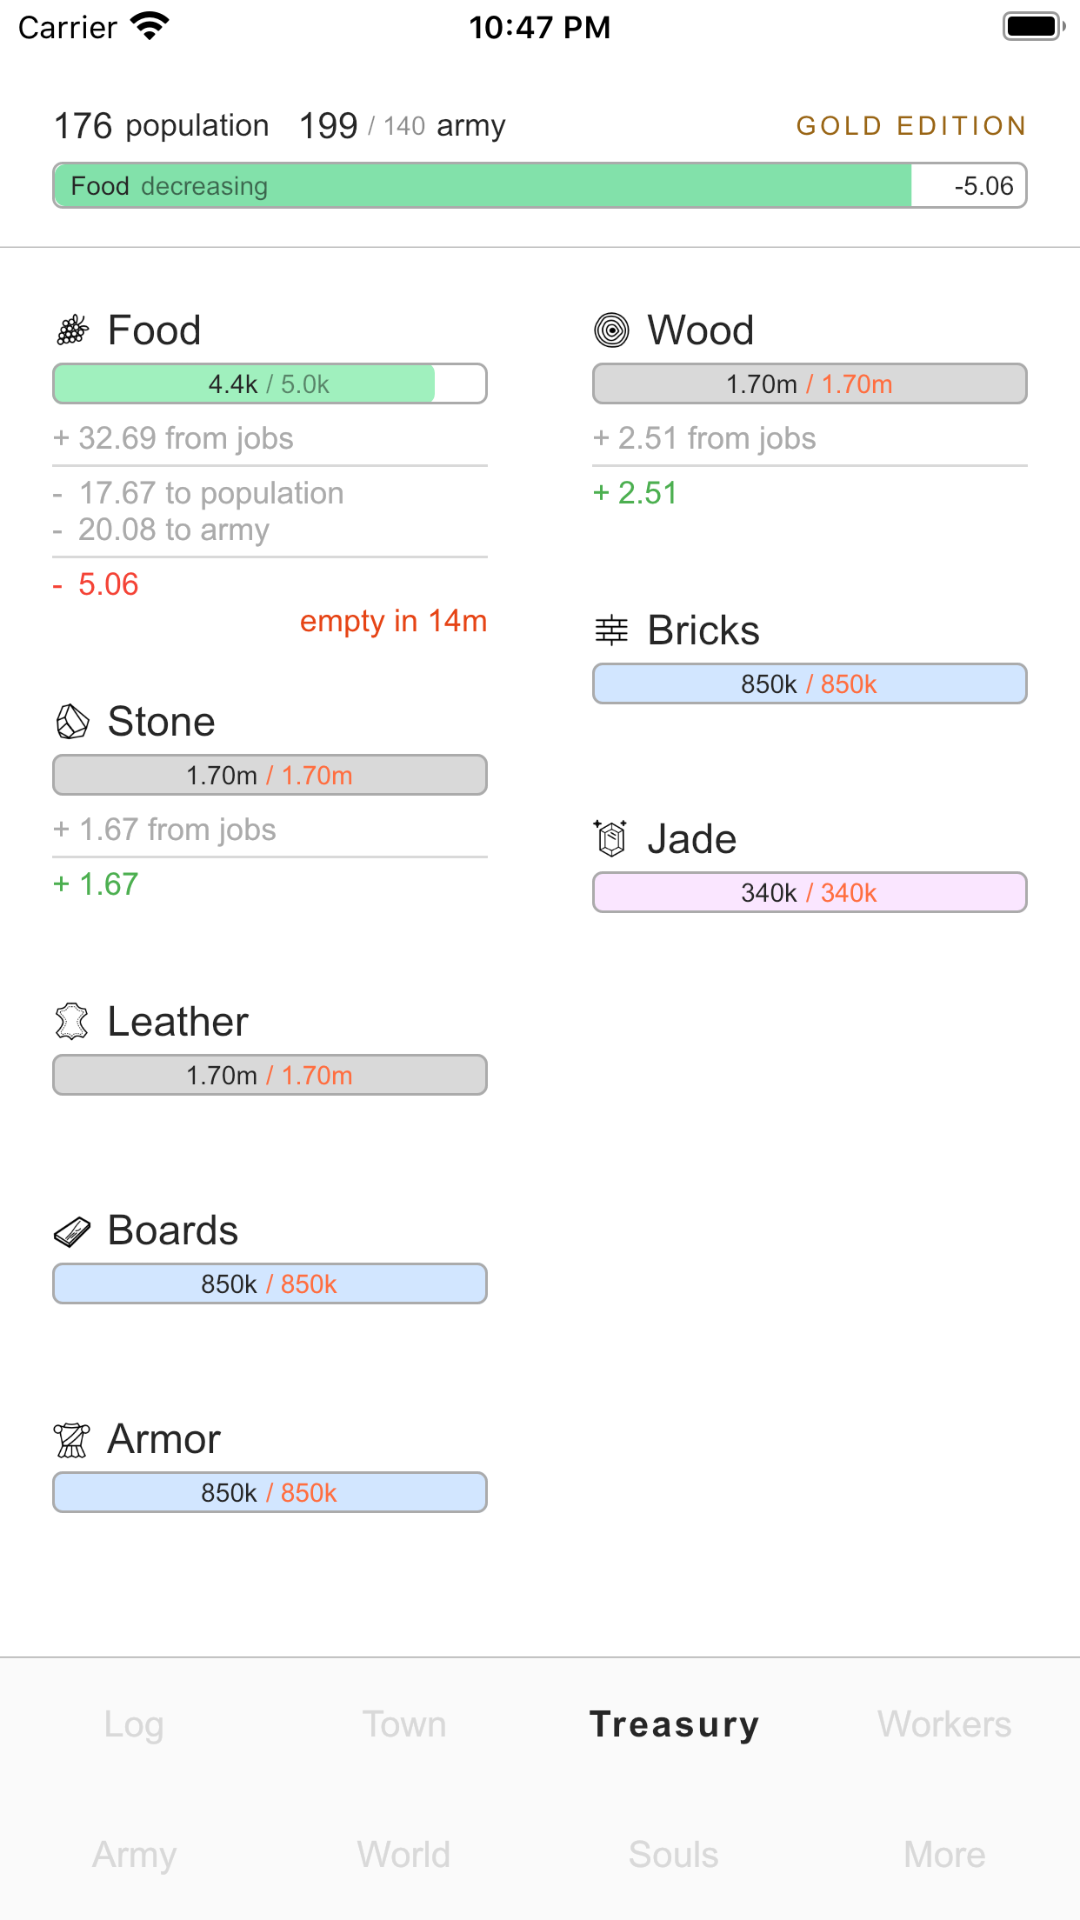Tap the Leather hide icon
Screen dimensions: 1080x1920
pyautogui.click(x=72, y=1021)
